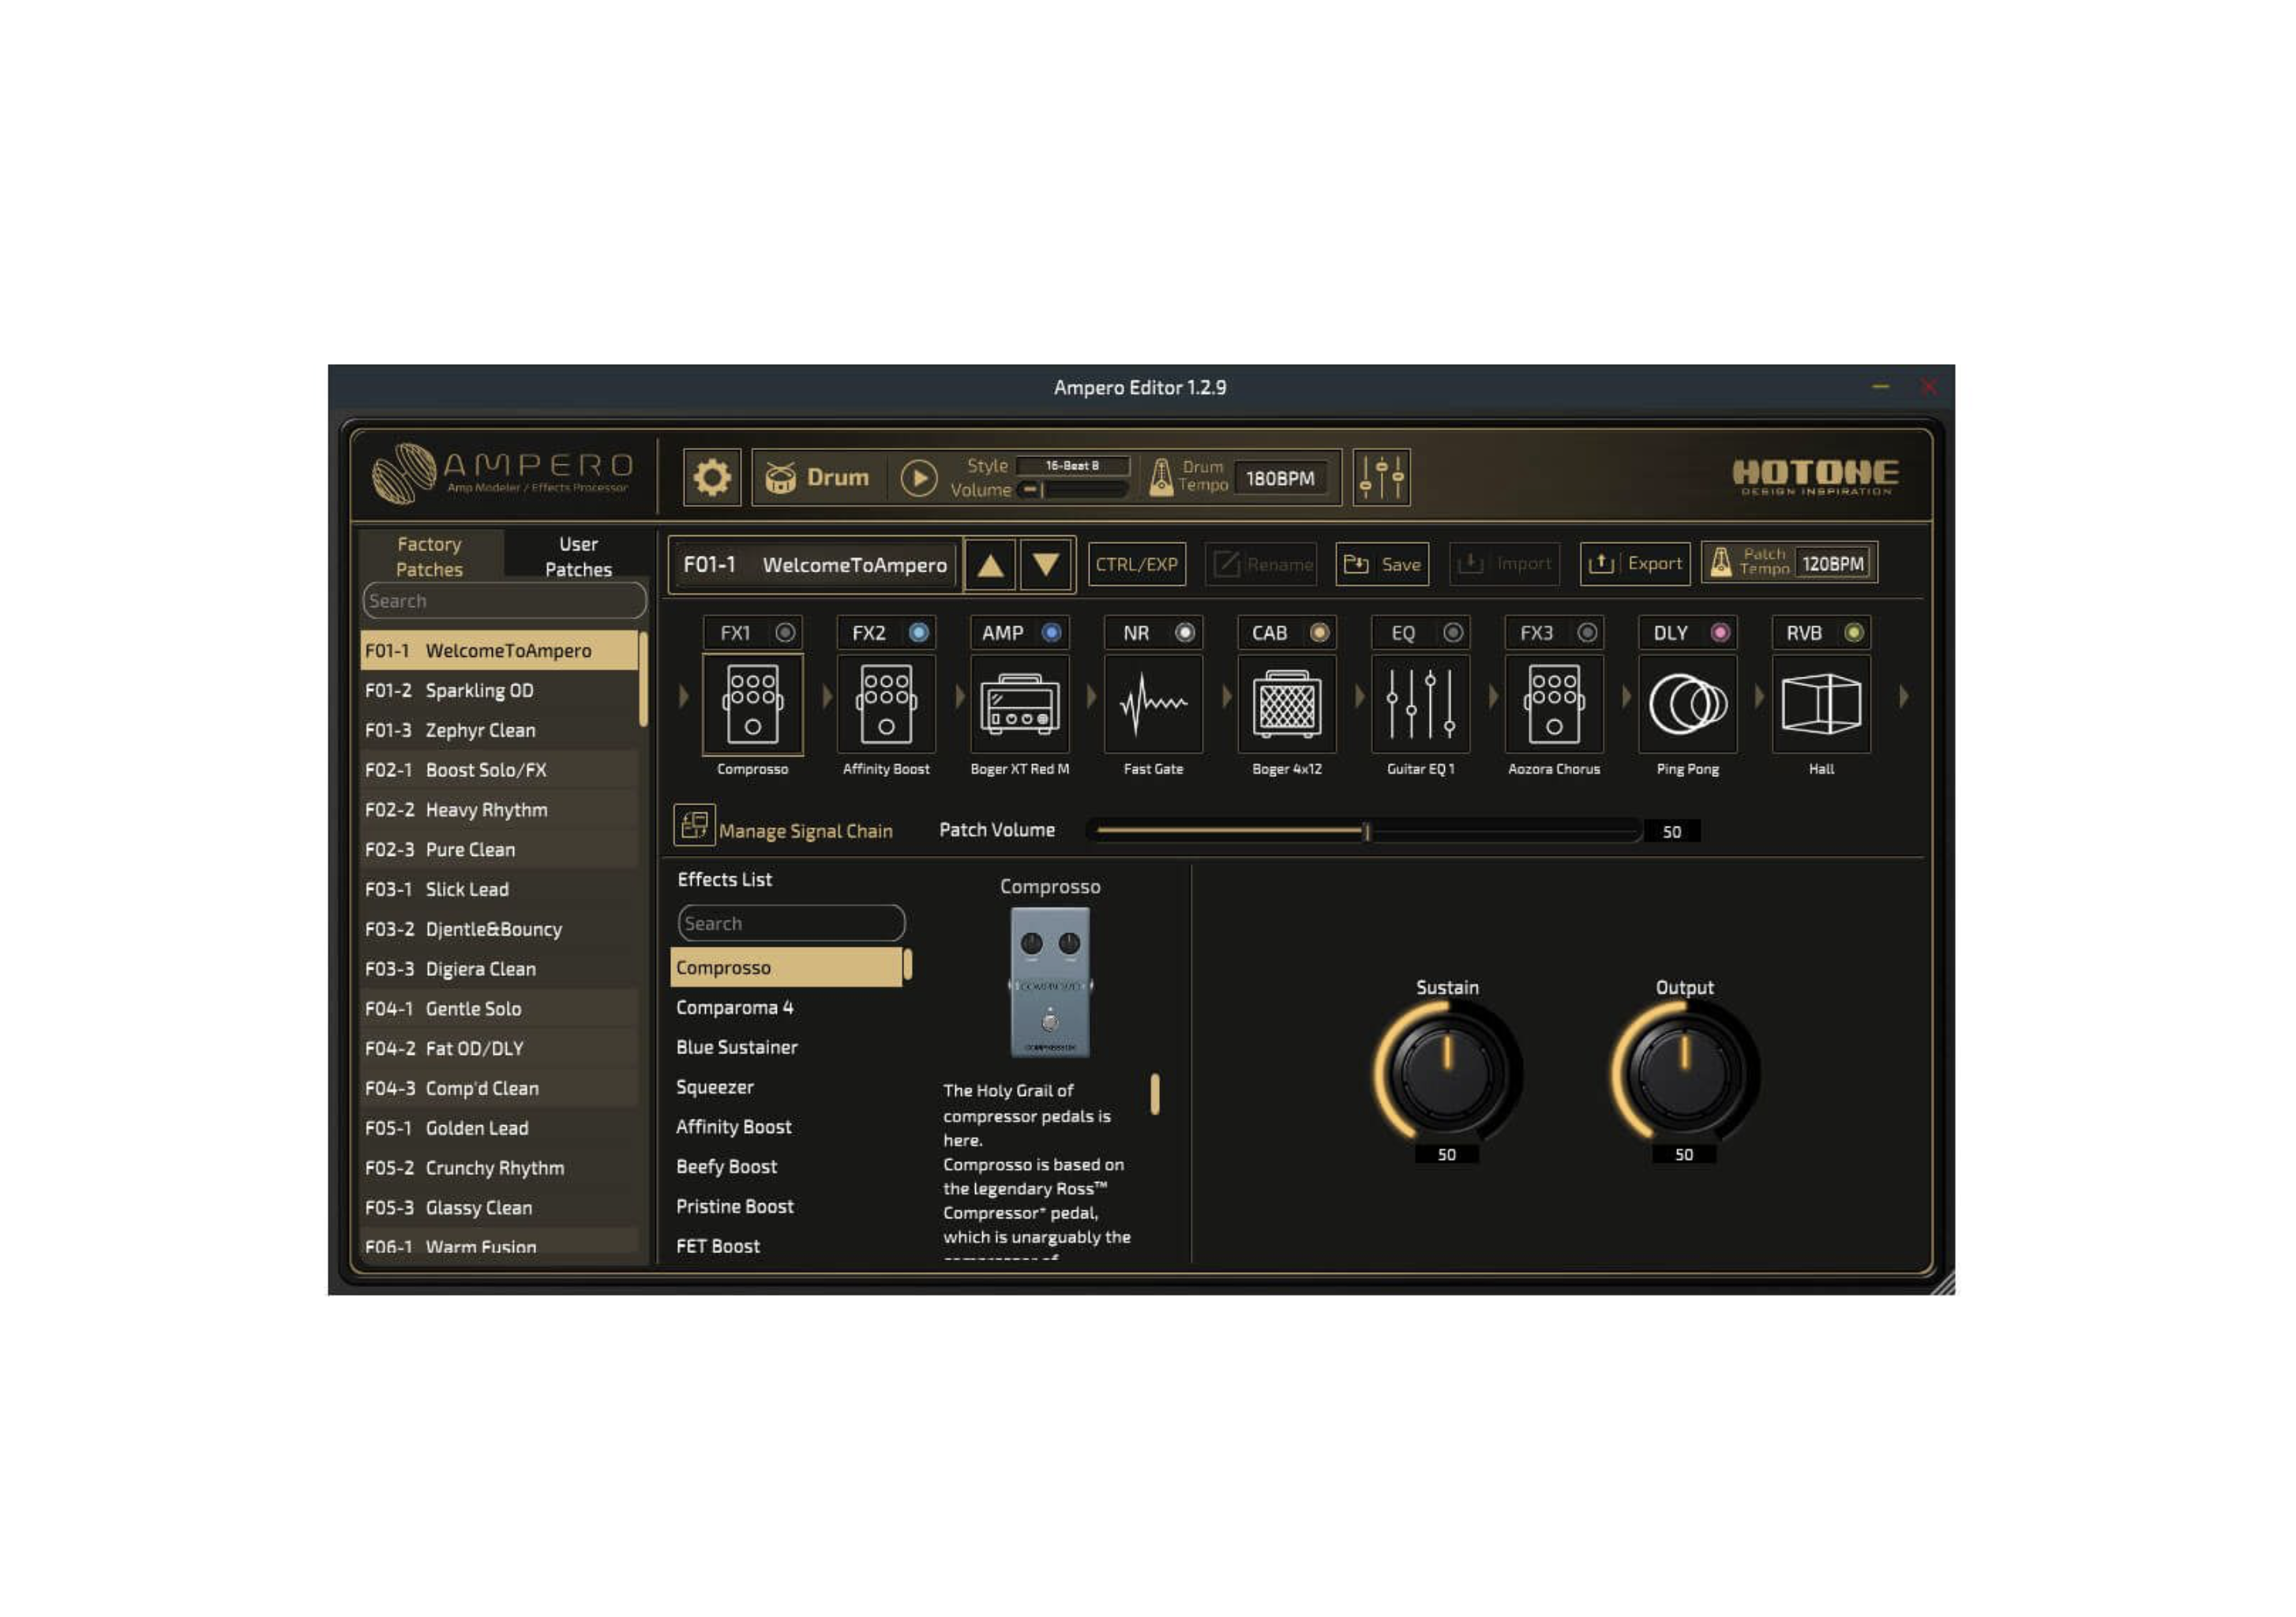
Task: Toggle the FX1 module on/off
Action: (785, 633)
